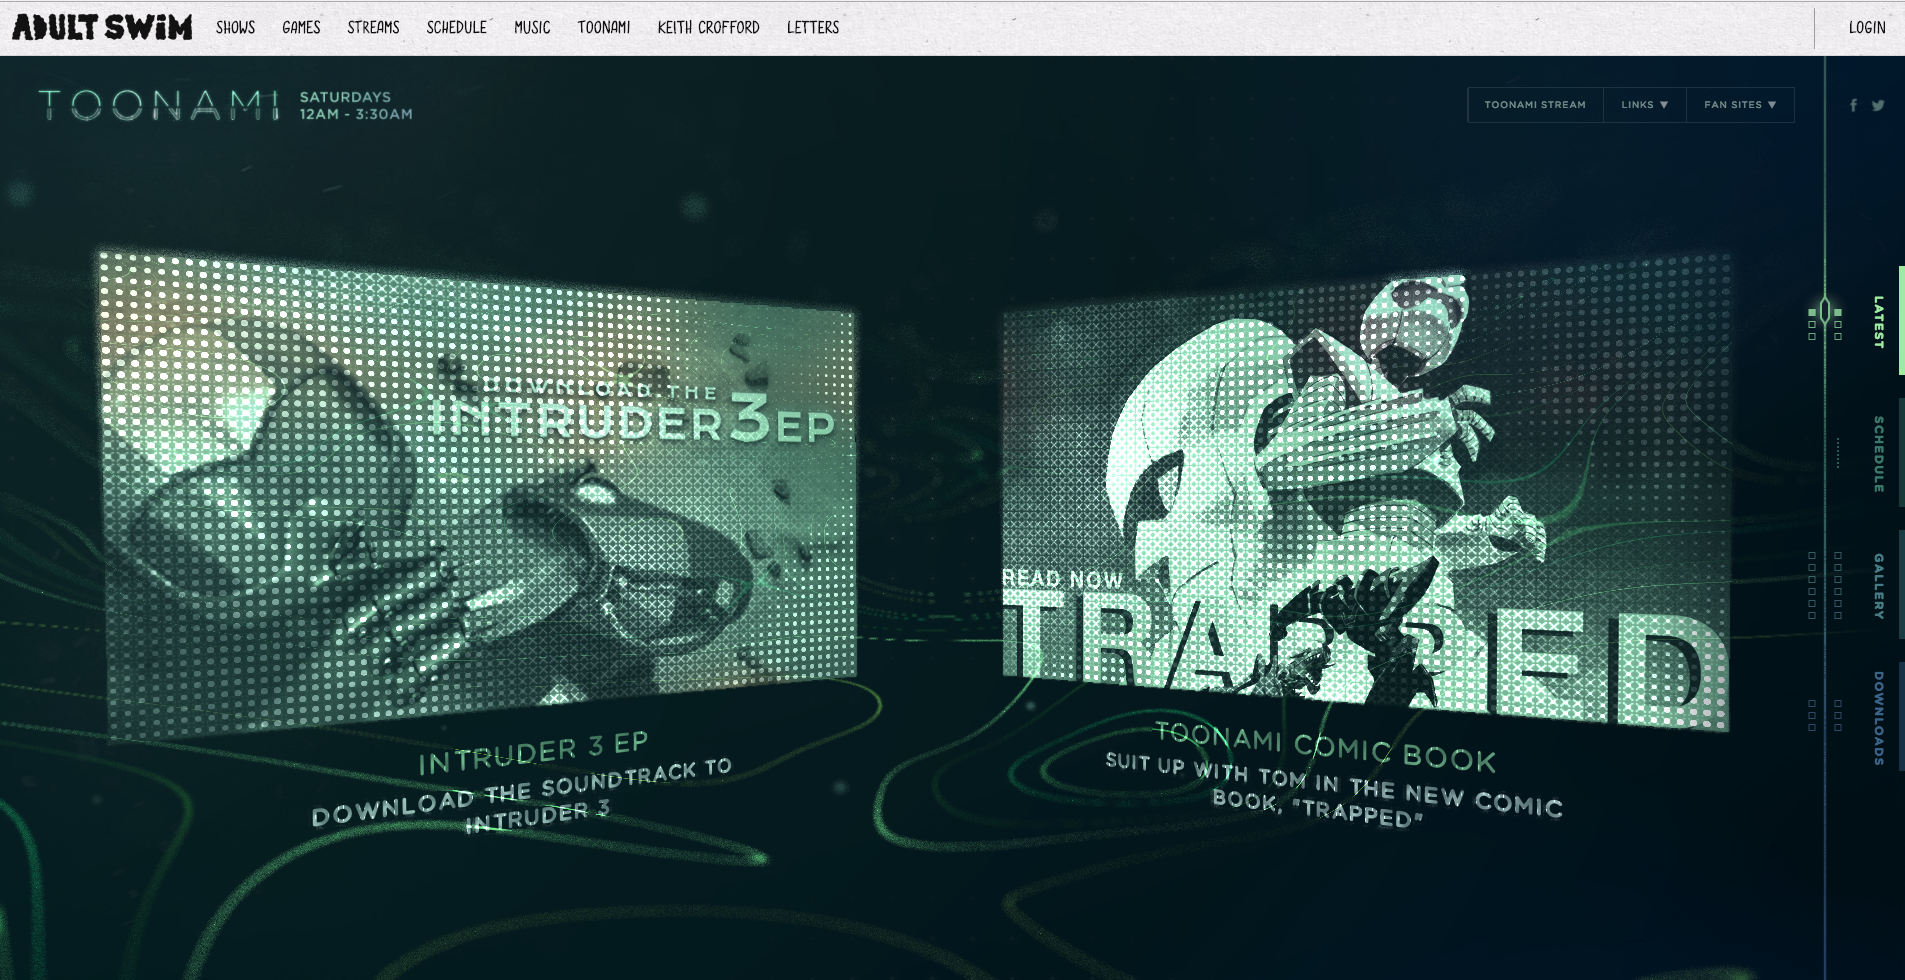The height and width of the screenshot is (980, 1905).
Task: Click the Login link
Action: coord(1866,27)
